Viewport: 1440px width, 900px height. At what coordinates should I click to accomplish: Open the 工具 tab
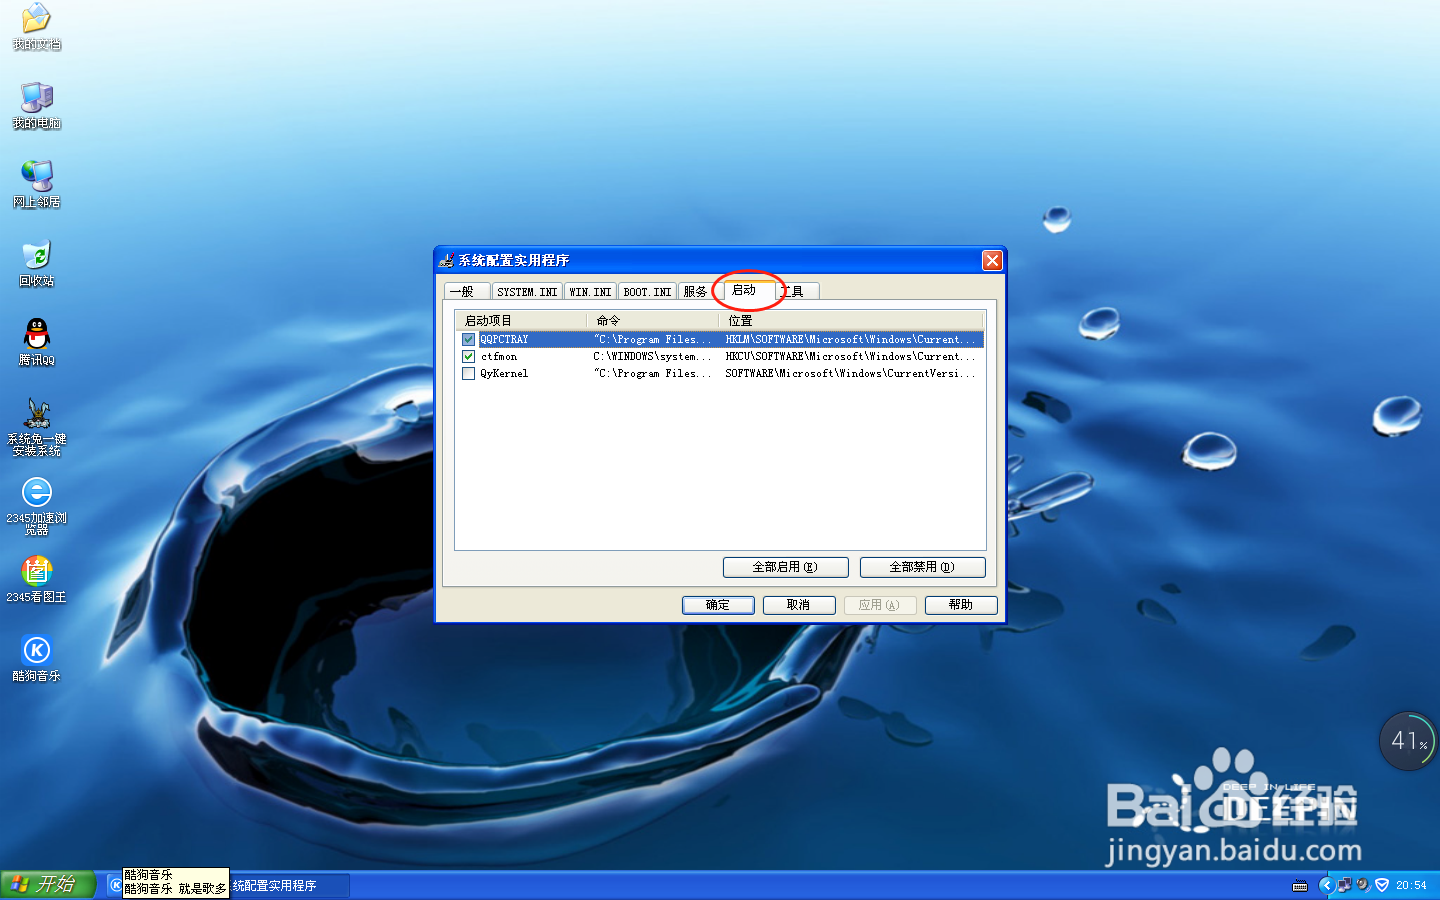pos(797,291)
